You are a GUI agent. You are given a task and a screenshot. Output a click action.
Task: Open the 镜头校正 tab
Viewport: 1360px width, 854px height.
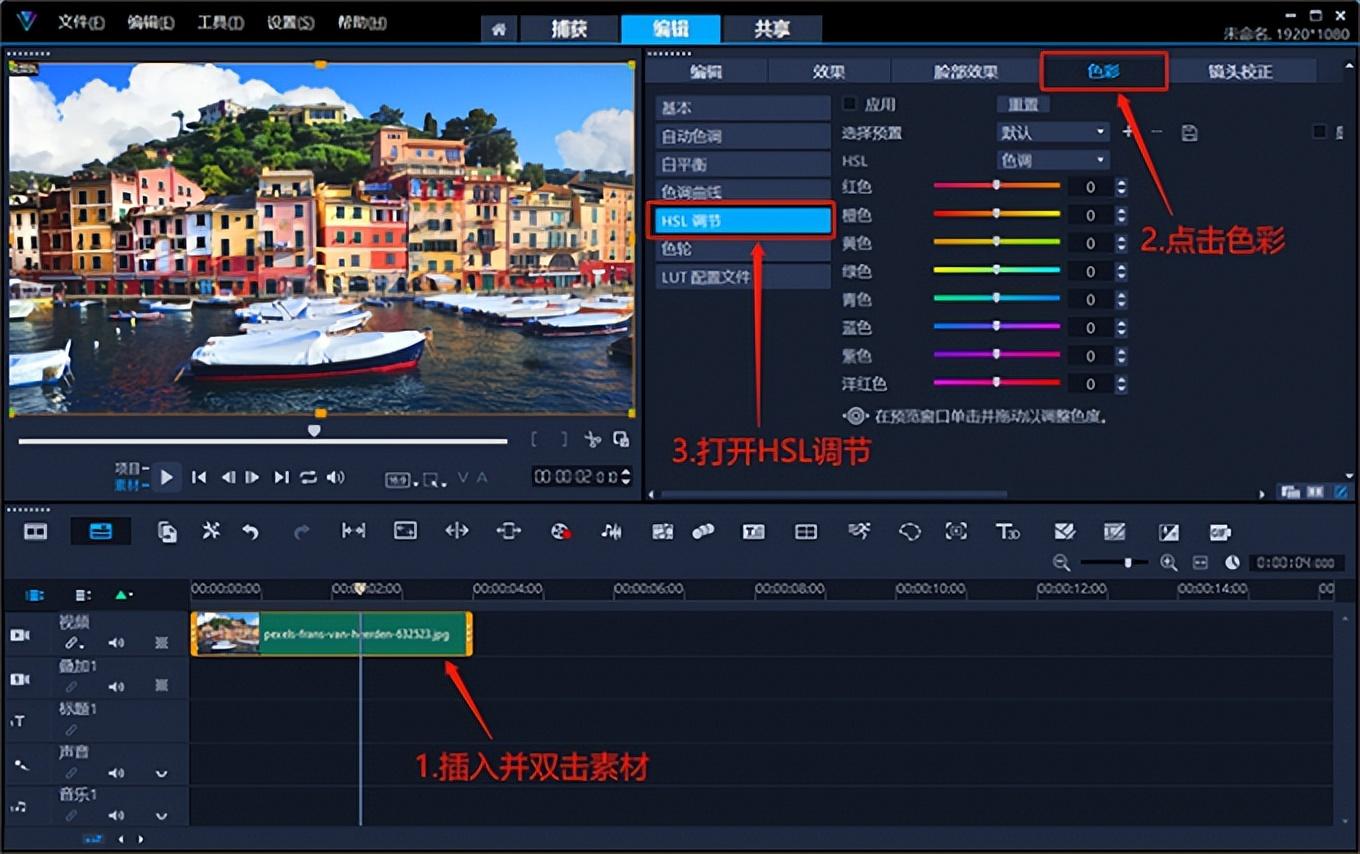pyautogui.click(x=1240, y=71)
